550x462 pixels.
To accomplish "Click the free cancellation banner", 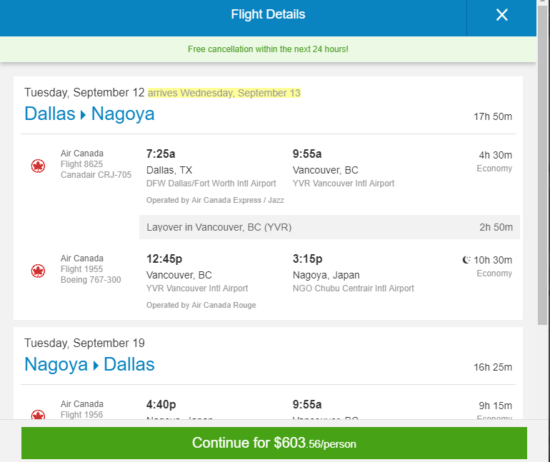I will [x=268, y=49].
